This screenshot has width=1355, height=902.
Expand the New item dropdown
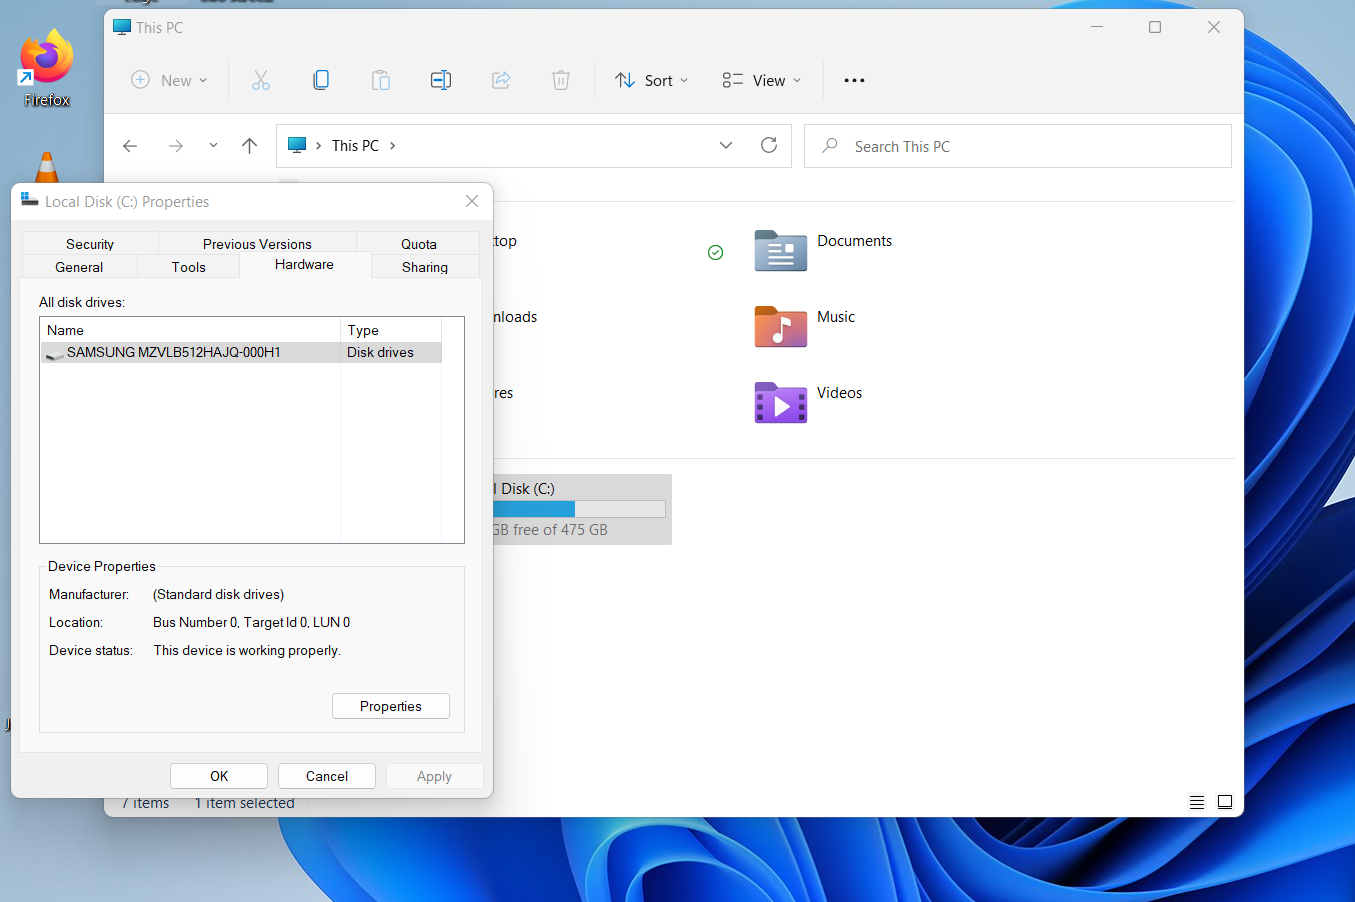pos(203,80)
